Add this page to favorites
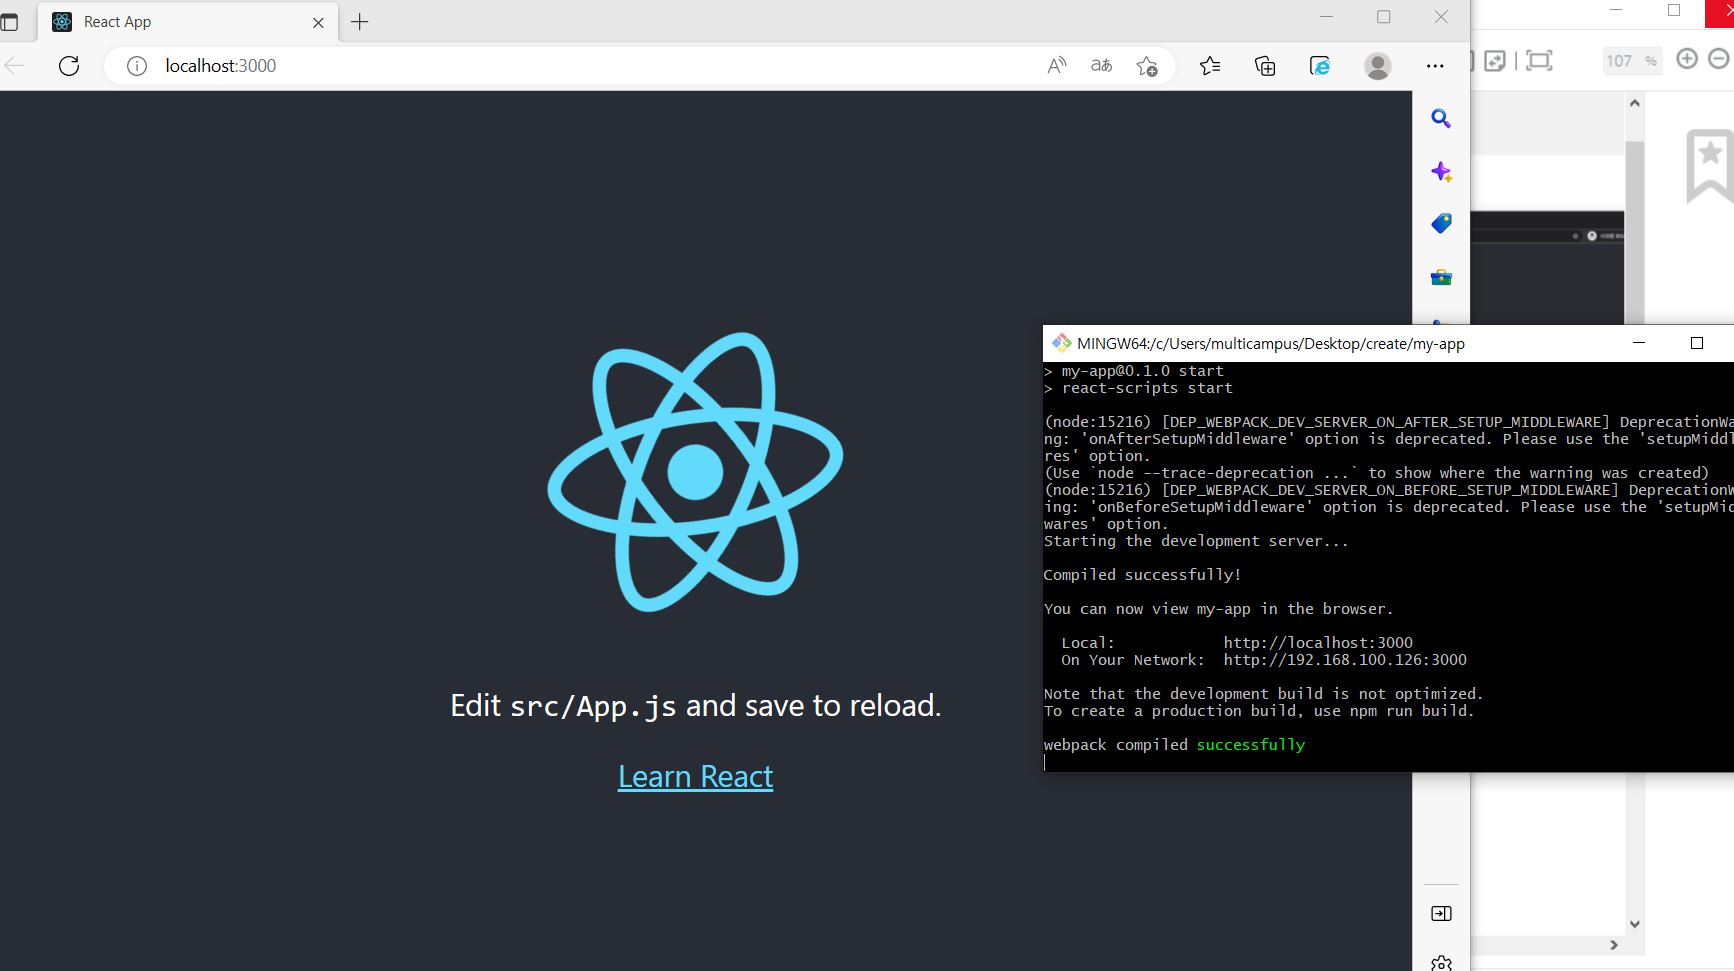 pos(1147,66)
